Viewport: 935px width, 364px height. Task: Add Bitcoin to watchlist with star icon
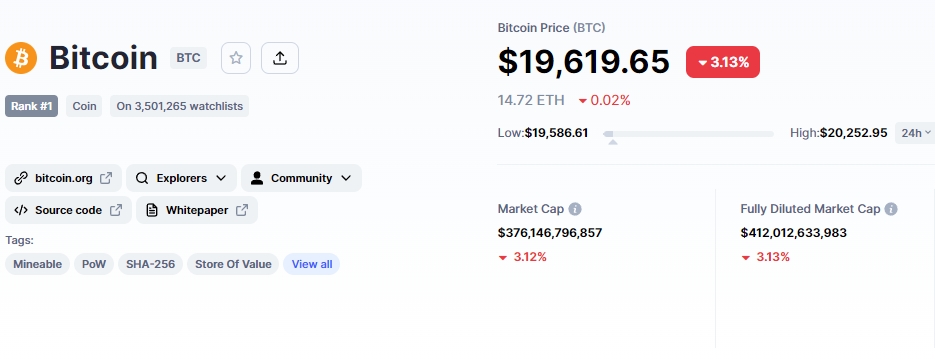click(x=236, y=58)
